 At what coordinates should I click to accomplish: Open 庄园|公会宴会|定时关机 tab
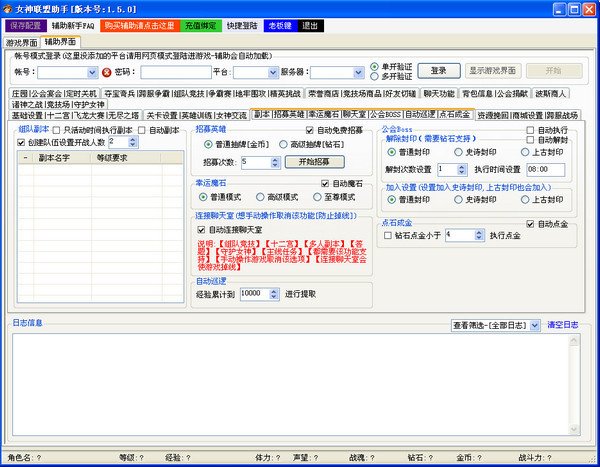(x=54, y=93)
